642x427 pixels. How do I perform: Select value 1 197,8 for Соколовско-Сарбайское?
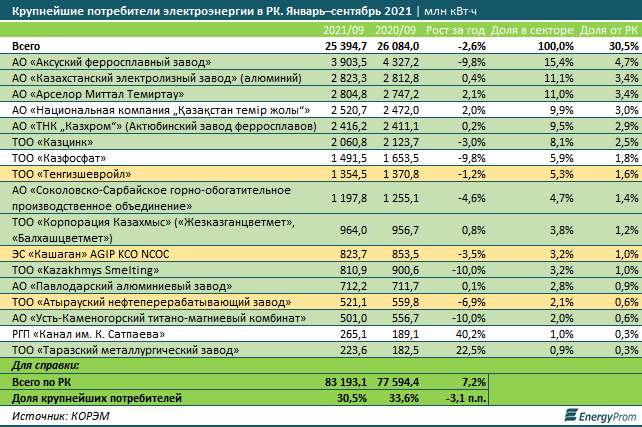click(349, 198)
